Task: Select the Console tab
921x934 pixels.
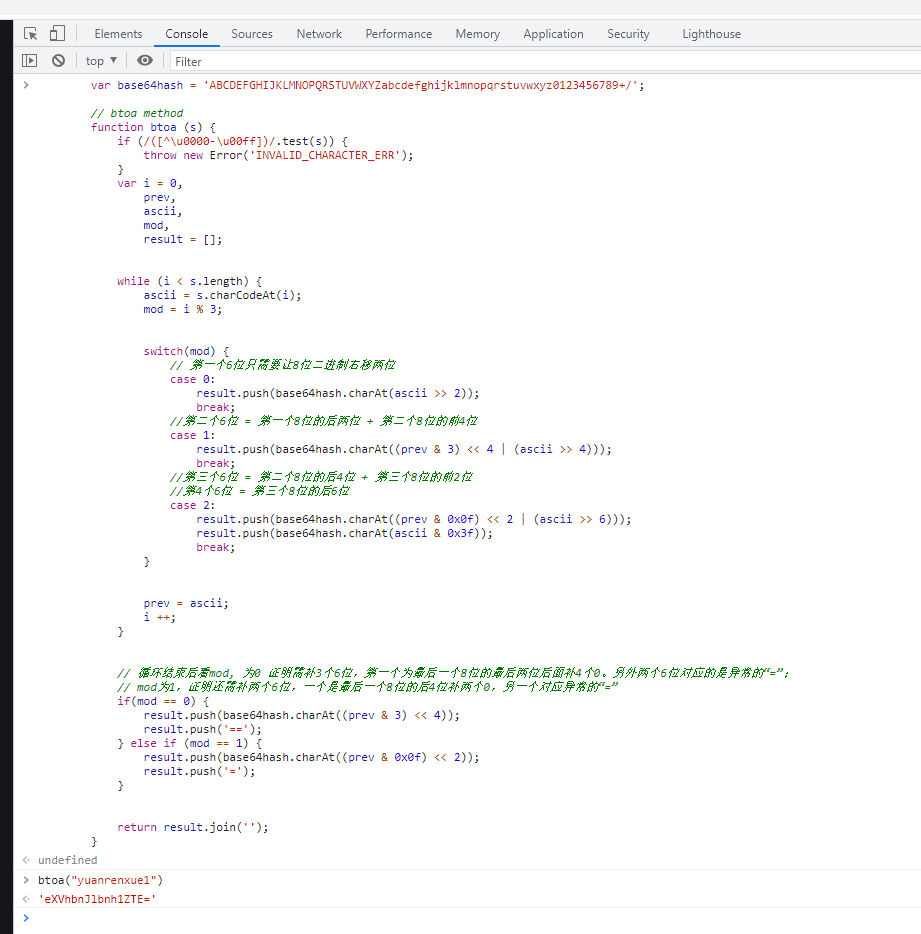Action: 186,34
